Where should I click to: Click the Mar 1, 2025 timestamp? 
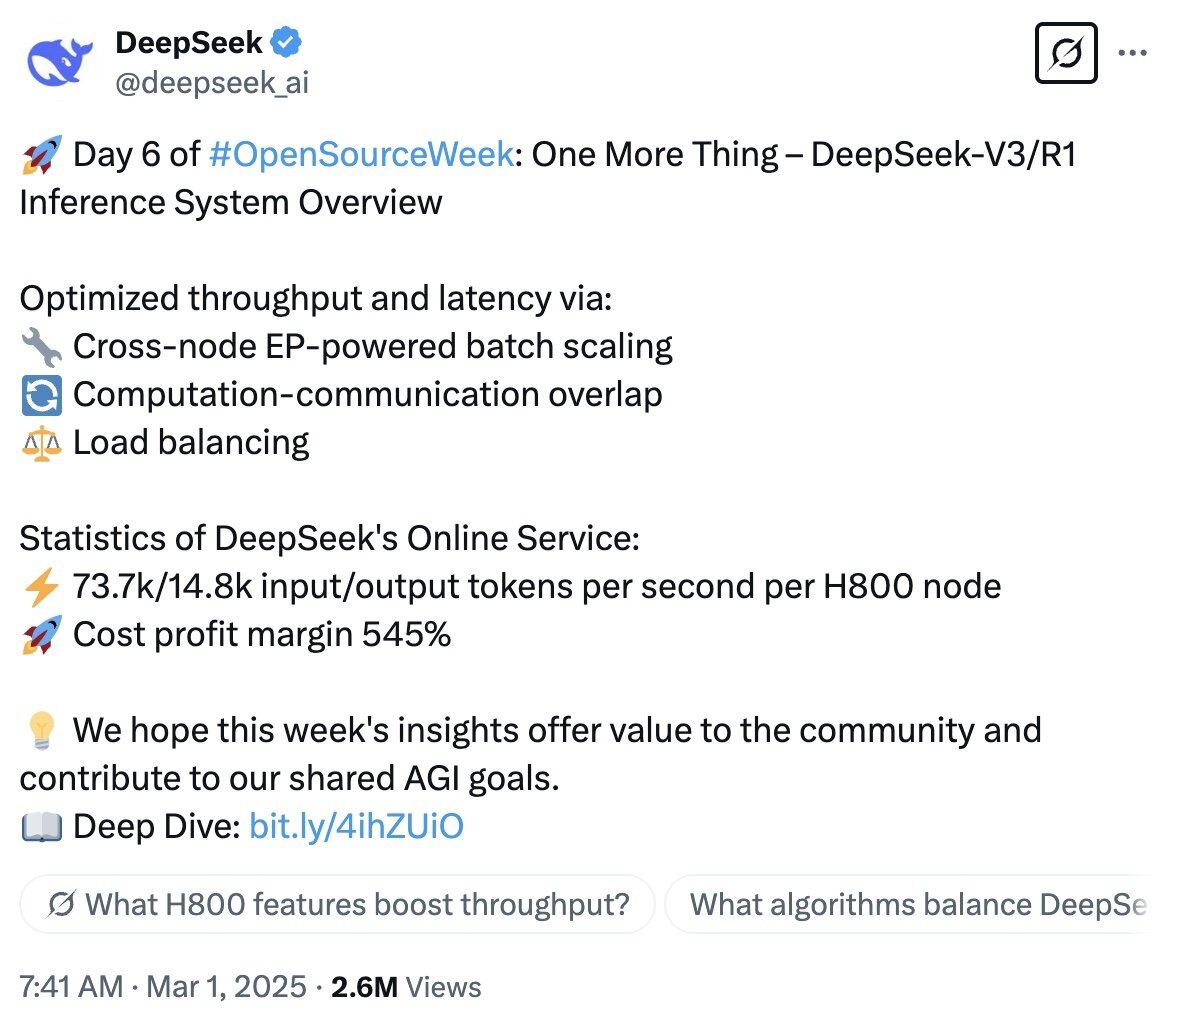(215, 987)
